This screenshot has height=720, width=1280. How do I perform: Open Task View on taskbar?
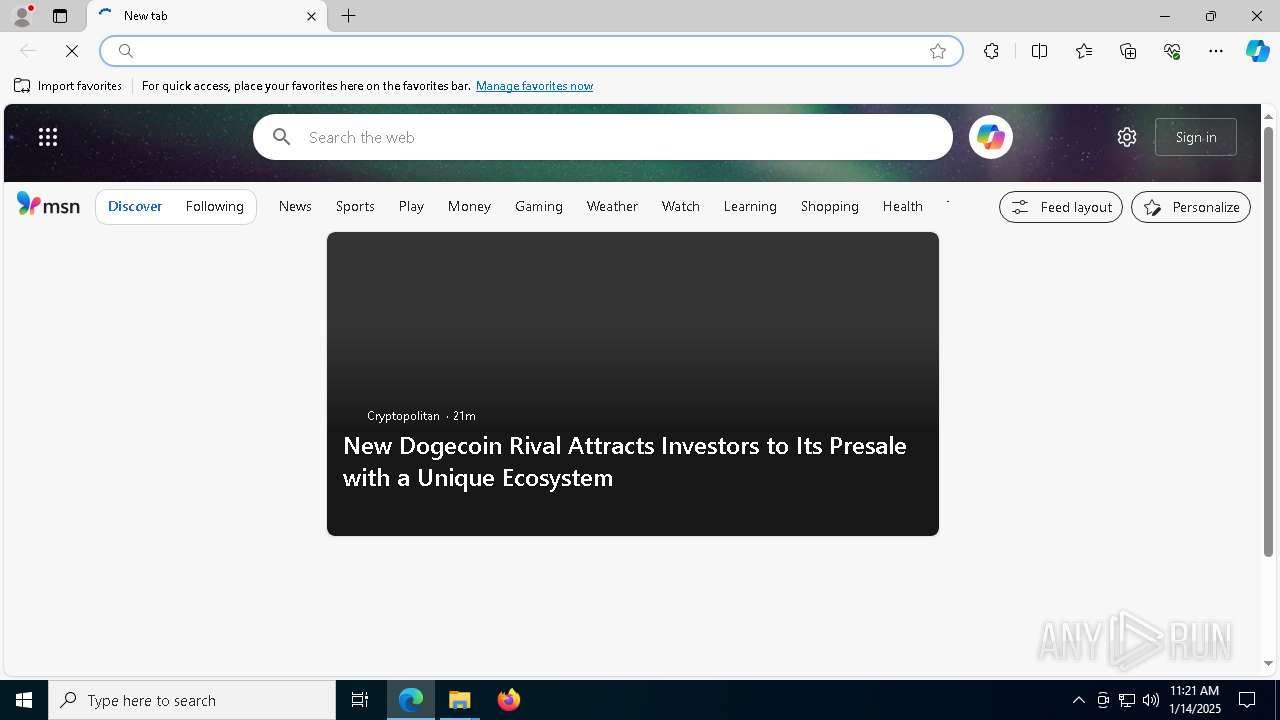(x=360, y=700)
